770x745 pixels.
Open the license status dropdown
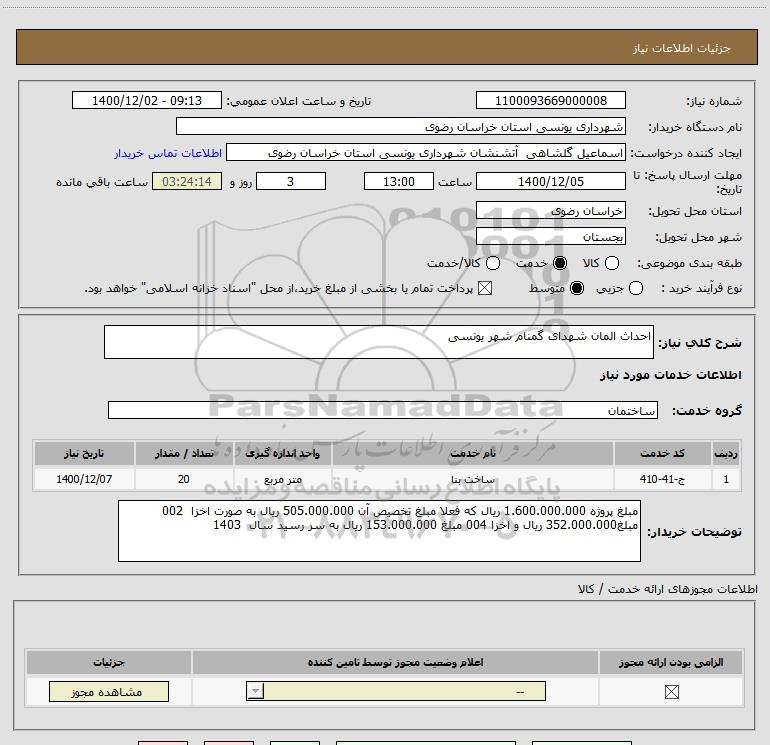pyautogui.click(x=396, y=691)
